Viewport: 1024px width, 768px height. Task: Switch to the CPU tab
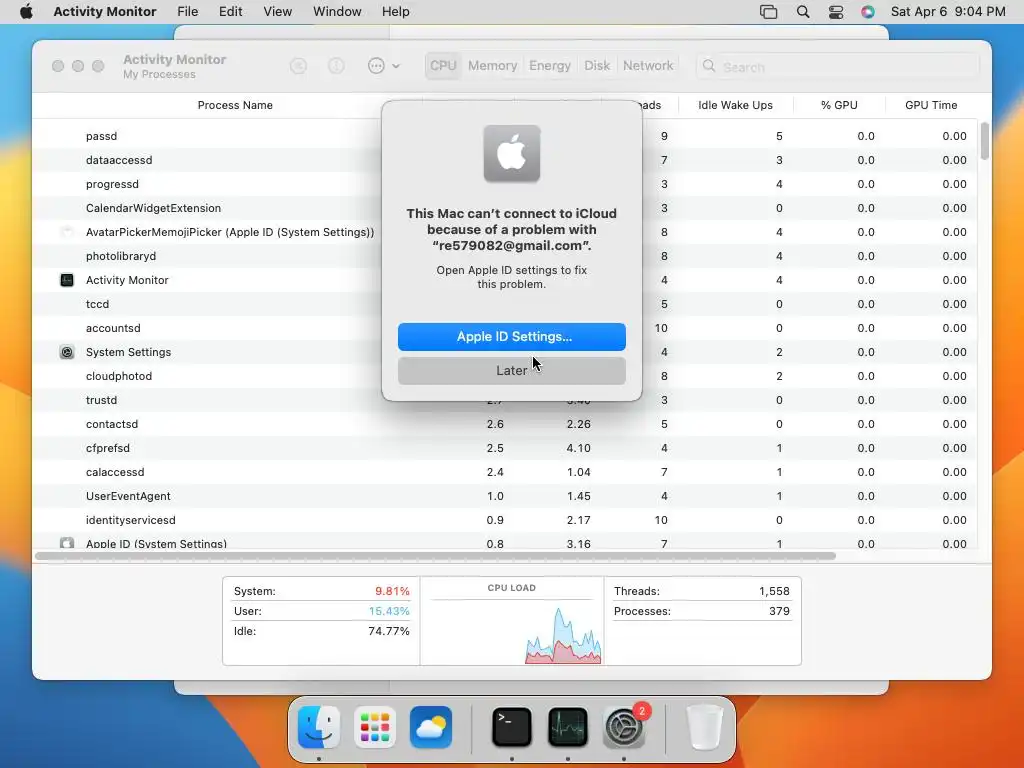[x=443, y=66]
